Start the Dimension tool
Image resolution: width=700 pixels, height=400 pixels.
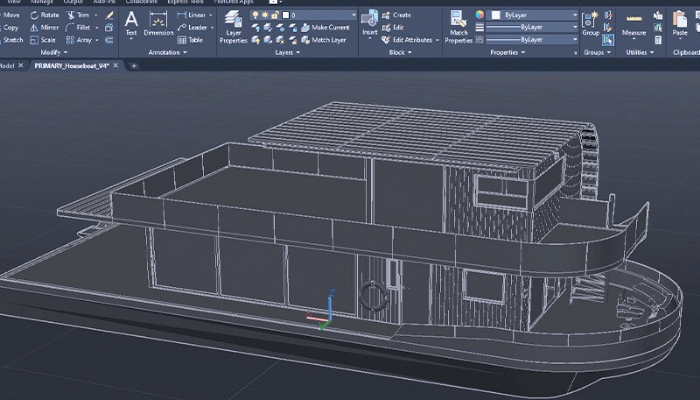(x=158, y=24)
